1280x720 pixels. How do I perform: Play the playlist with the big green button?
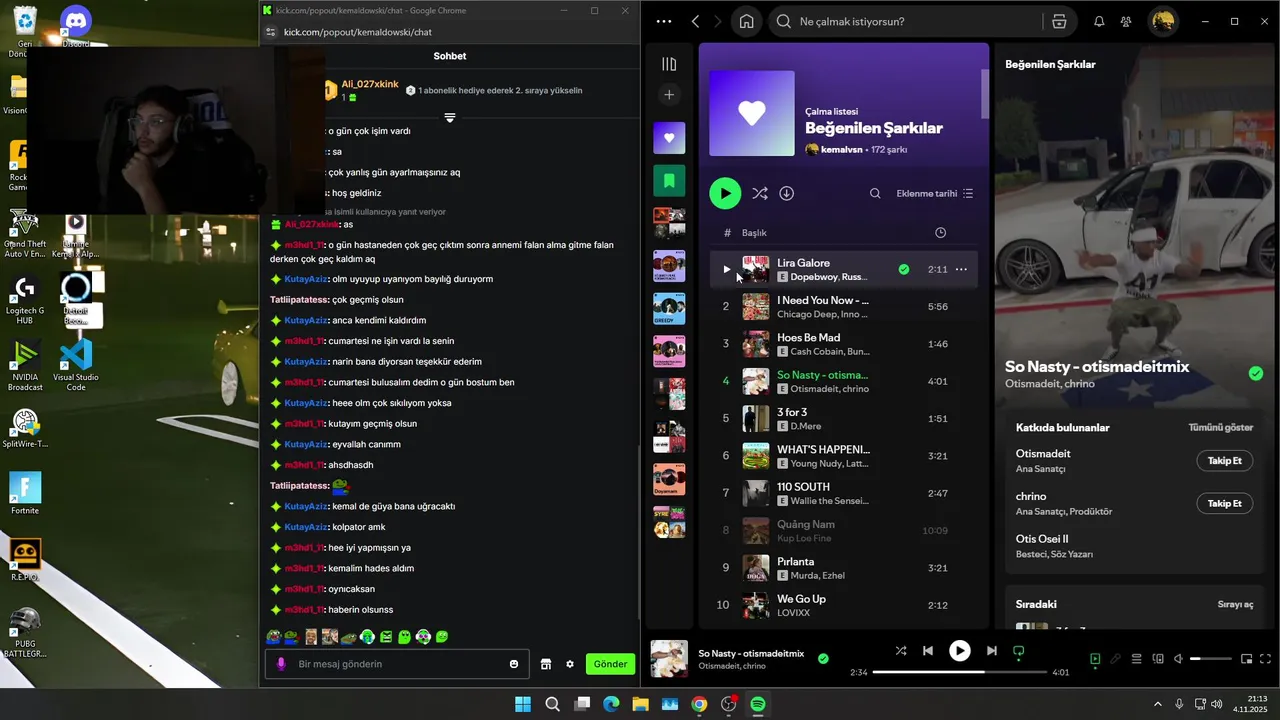725,193
